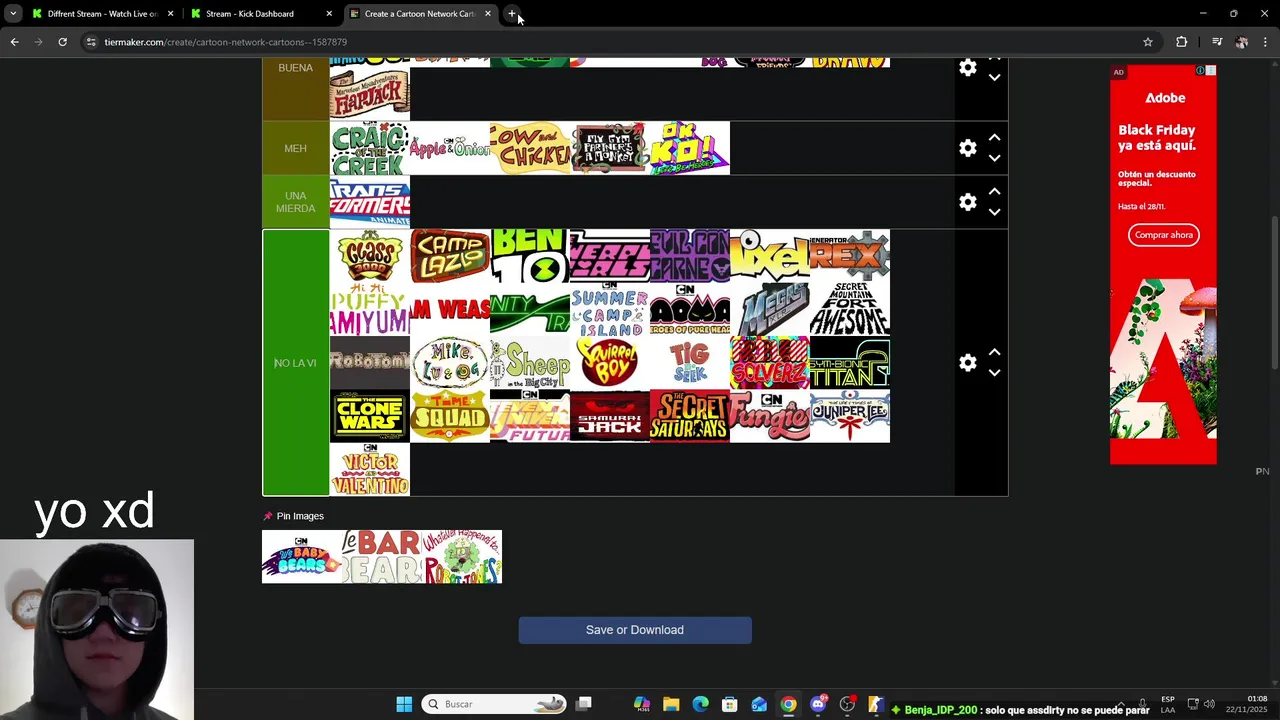Select the Secret Mountain Fort Awesome logo

[x=850, y=309]
